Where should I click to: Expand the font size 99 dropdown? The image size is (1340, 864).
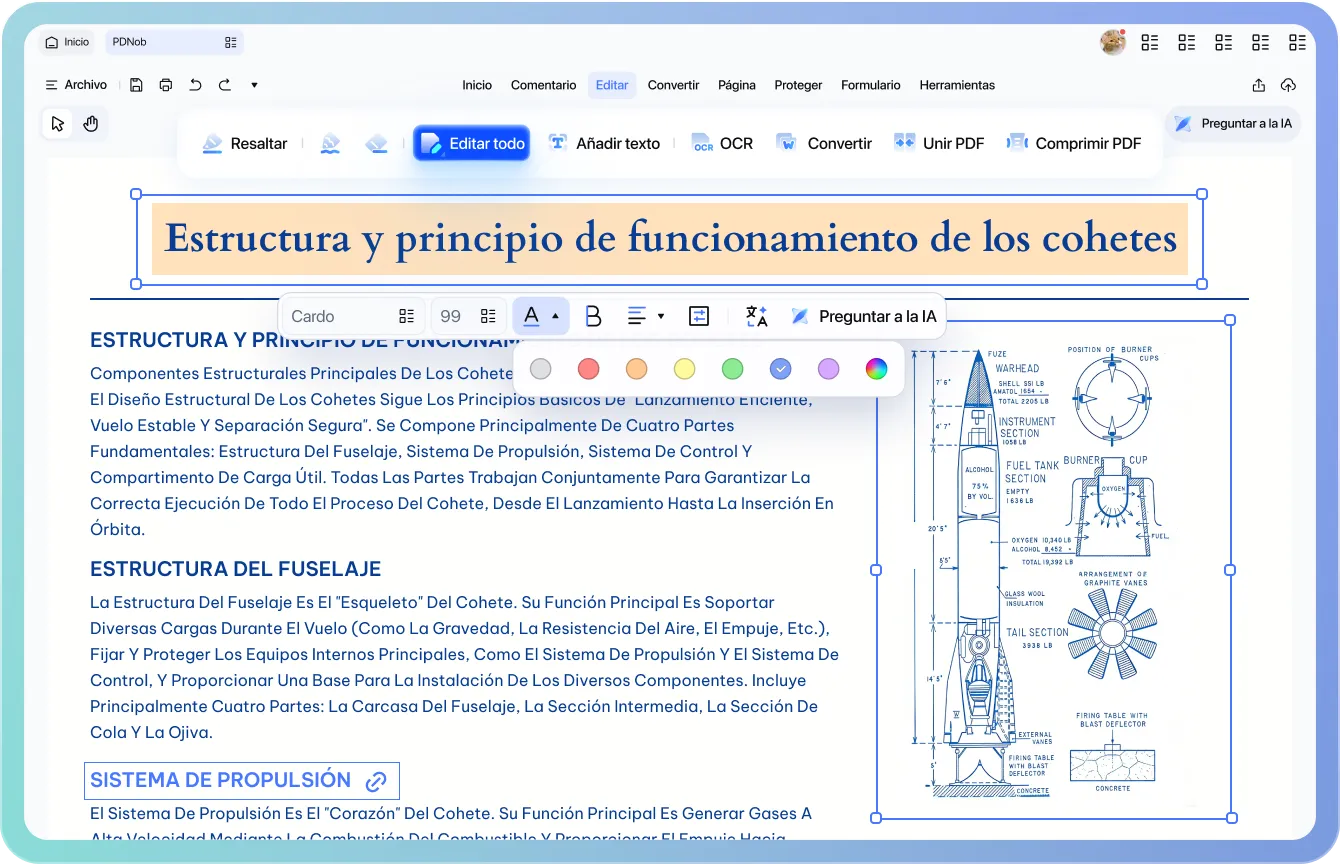(487, 316)
